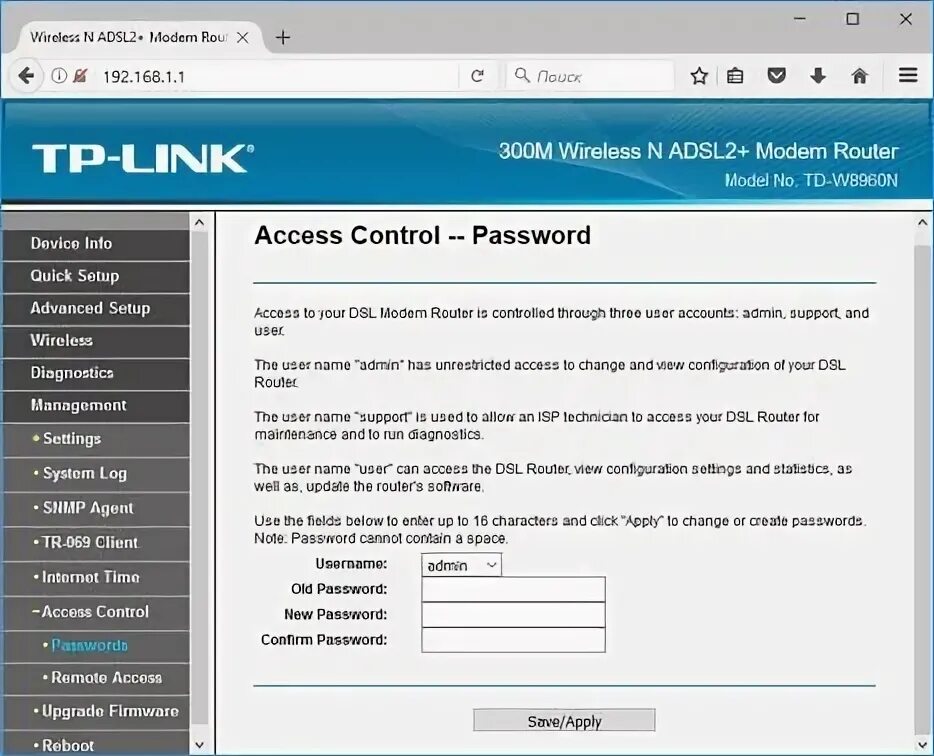Open System Log page
This screenshot has width=934, height=756.
click(x=96, y=474)
